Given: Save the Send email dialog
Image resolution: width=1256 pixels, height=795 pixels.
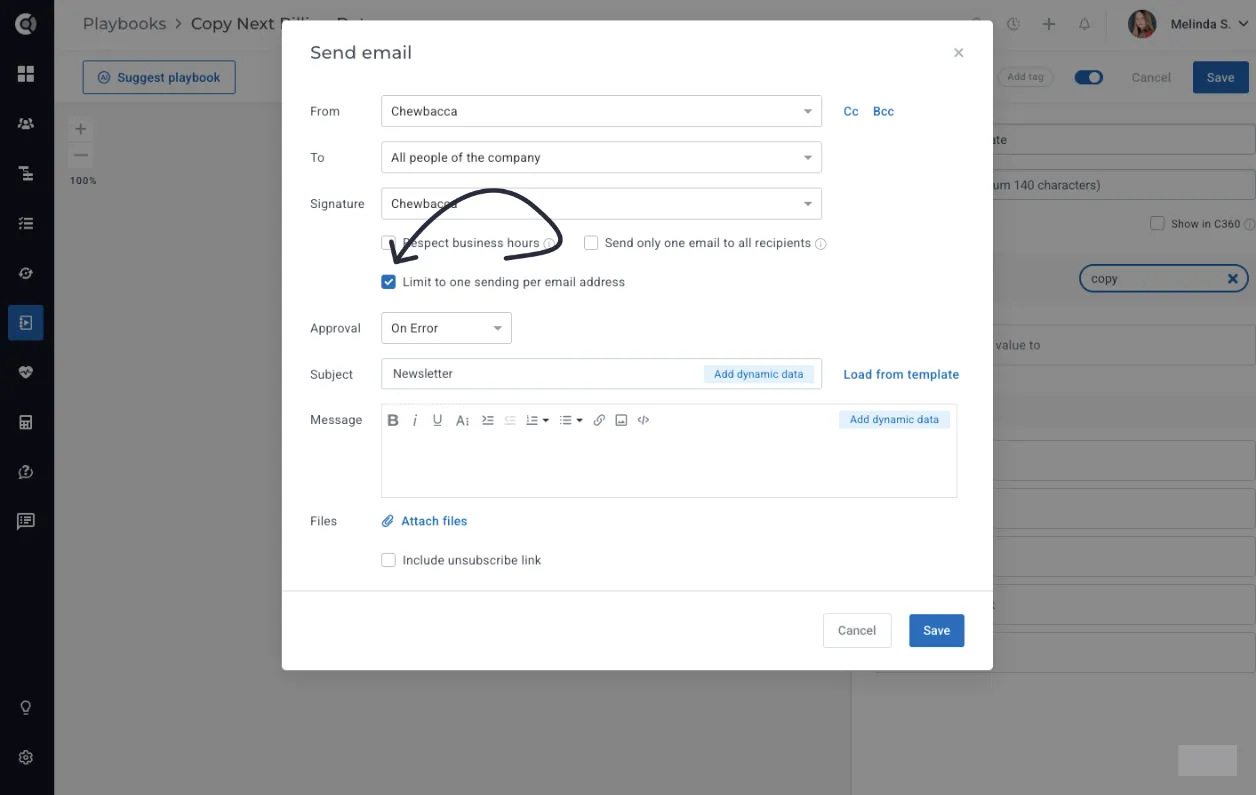Looking at the screenshot, I should click(936, 630).
